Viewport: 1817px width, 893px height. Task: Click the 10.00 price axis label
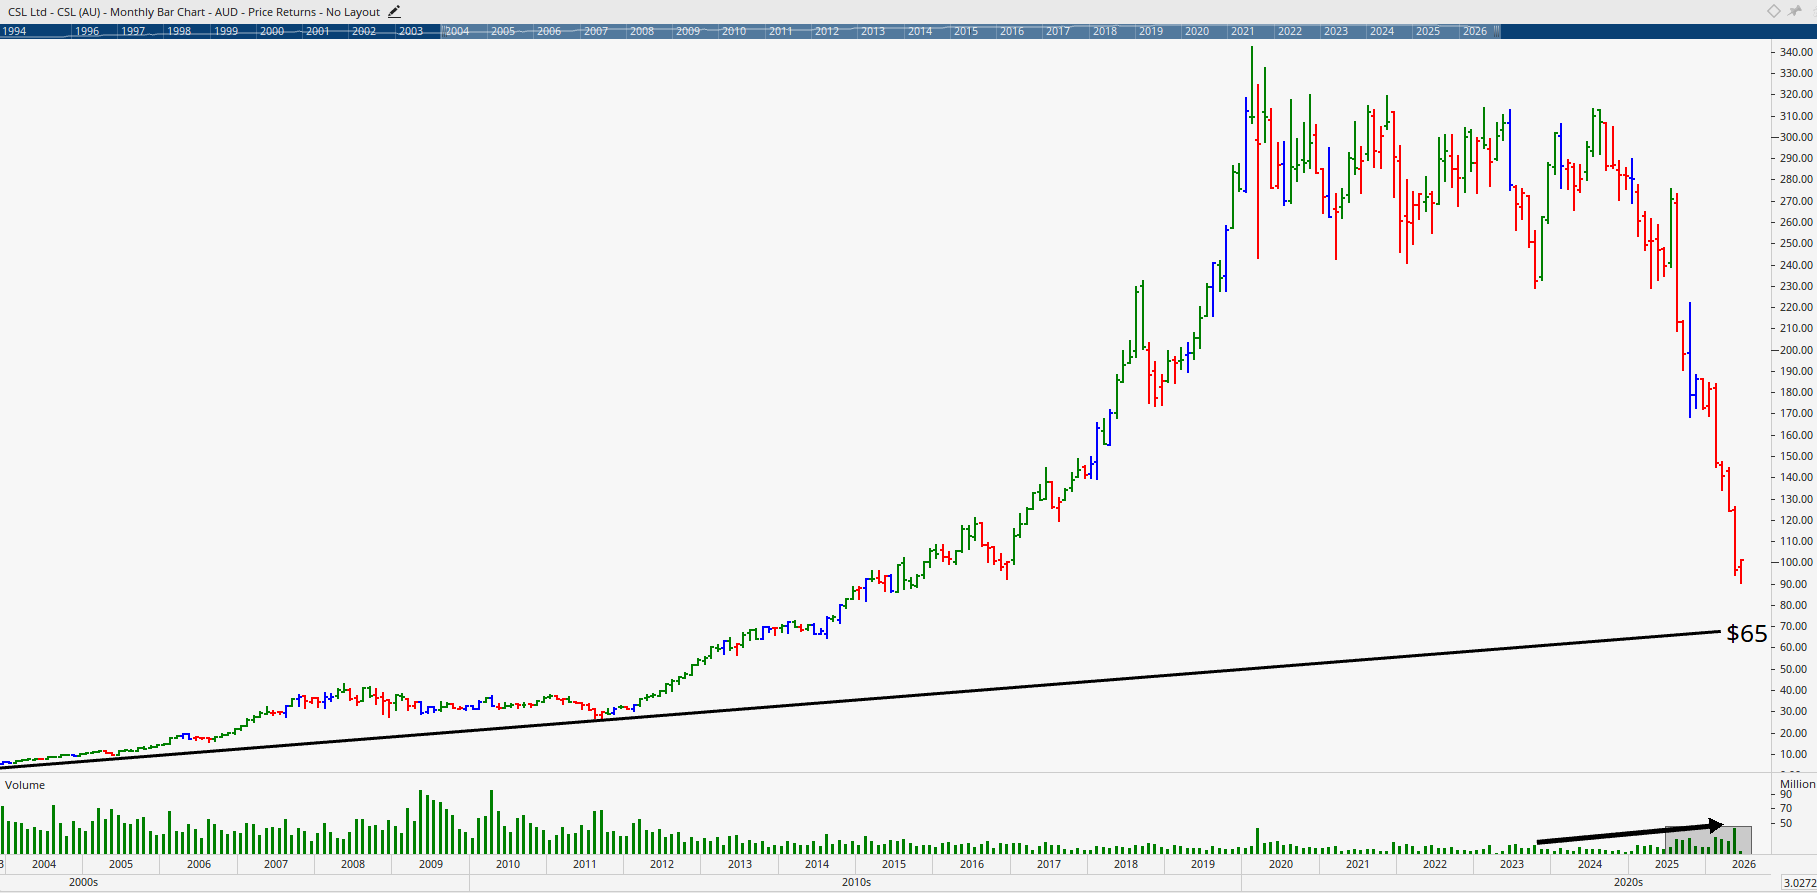click(x=1793, y=754)
